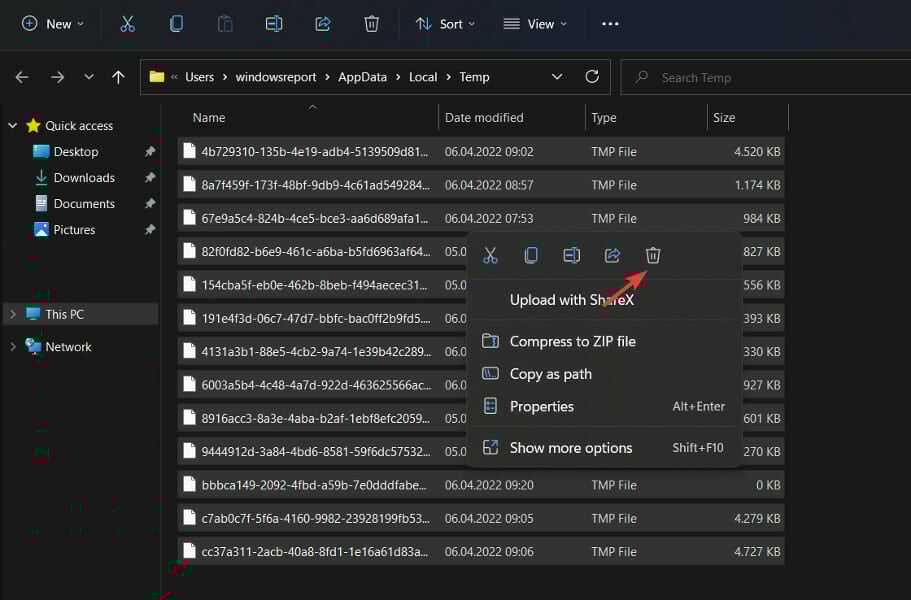Click windowsreport in the breadcrumb path
This screenshot has width=911, height=600.
point(276,77)
